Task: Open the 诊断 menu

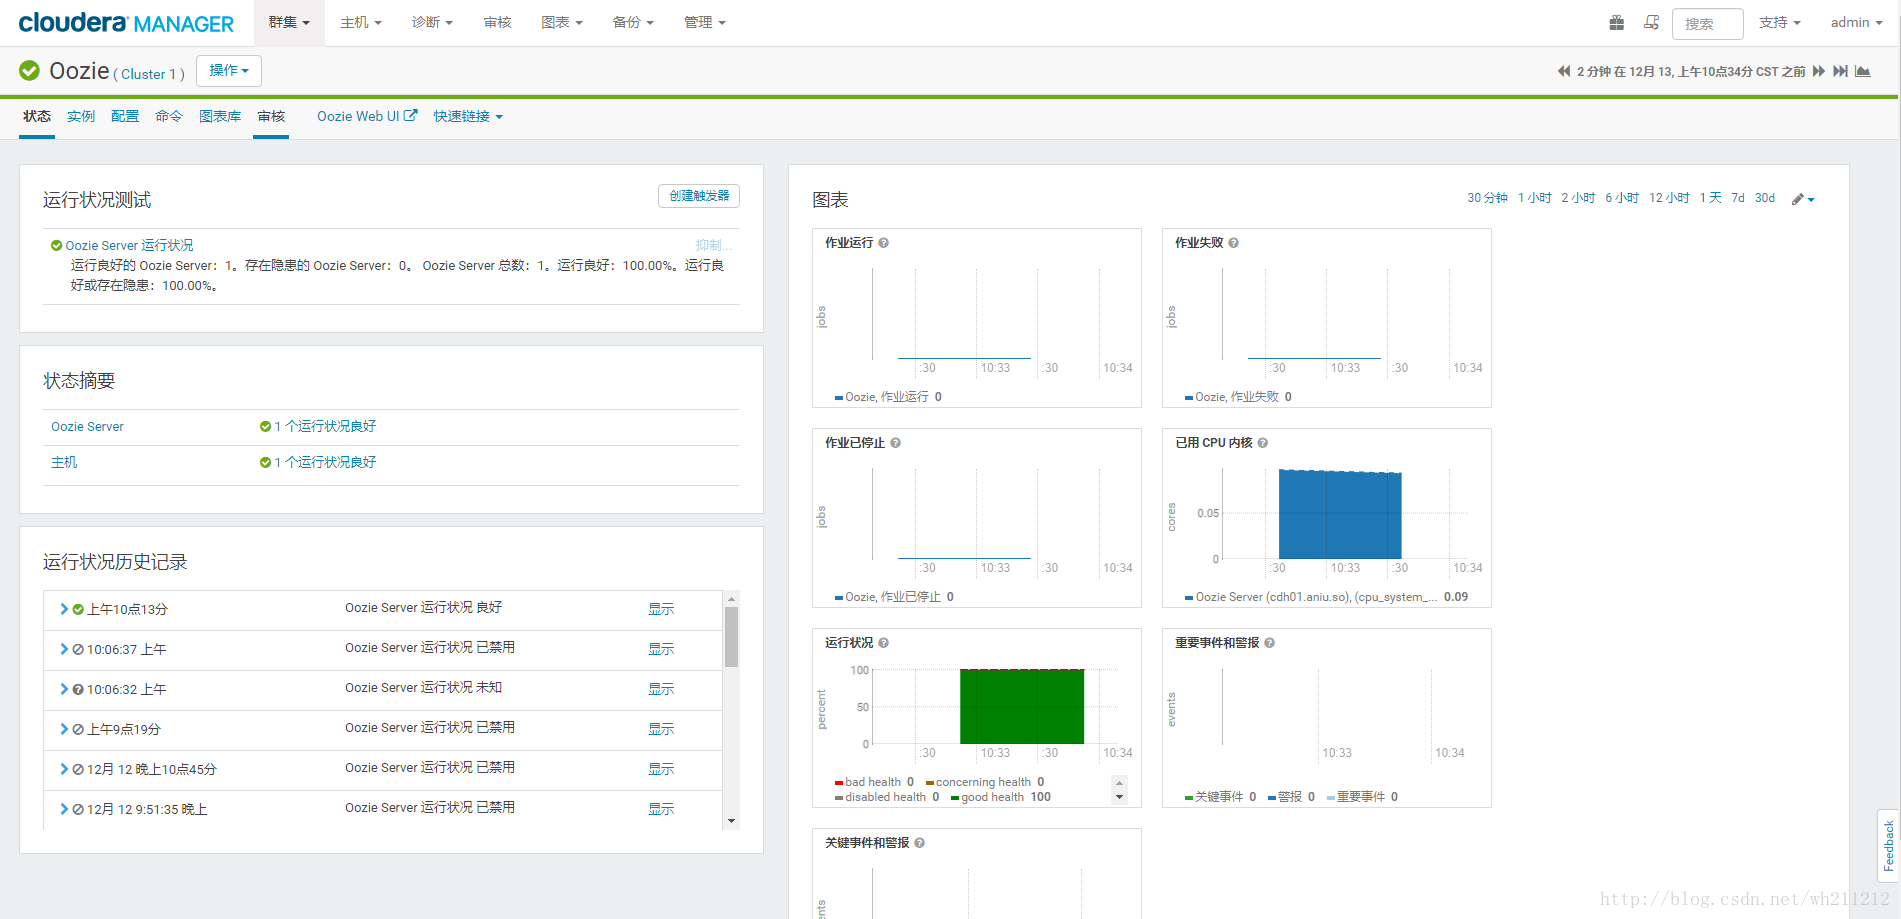Action: point(432,22)
